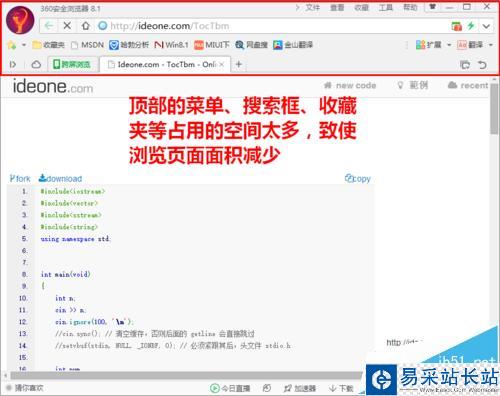Click the 扩展 extensions button
This screenshot has height=396, width=500.
click(x=429, y=45)
